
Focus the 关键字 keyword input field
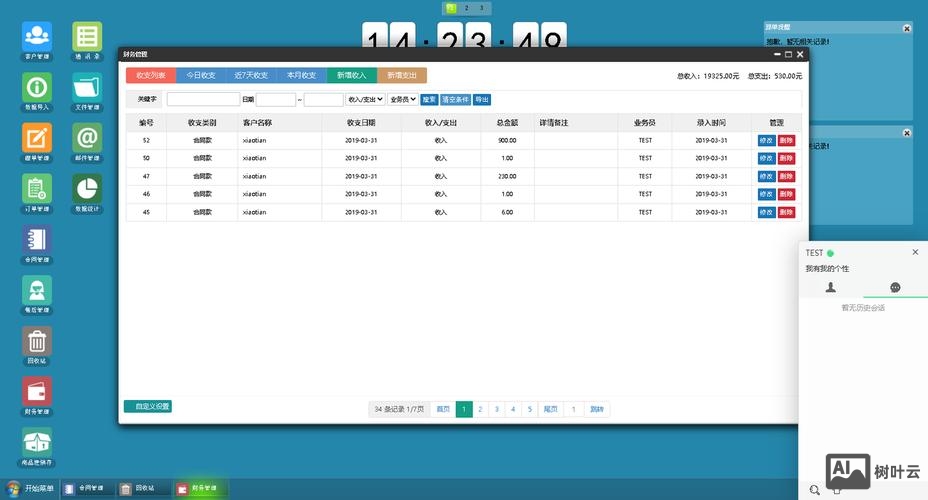(x=203, y=99)
